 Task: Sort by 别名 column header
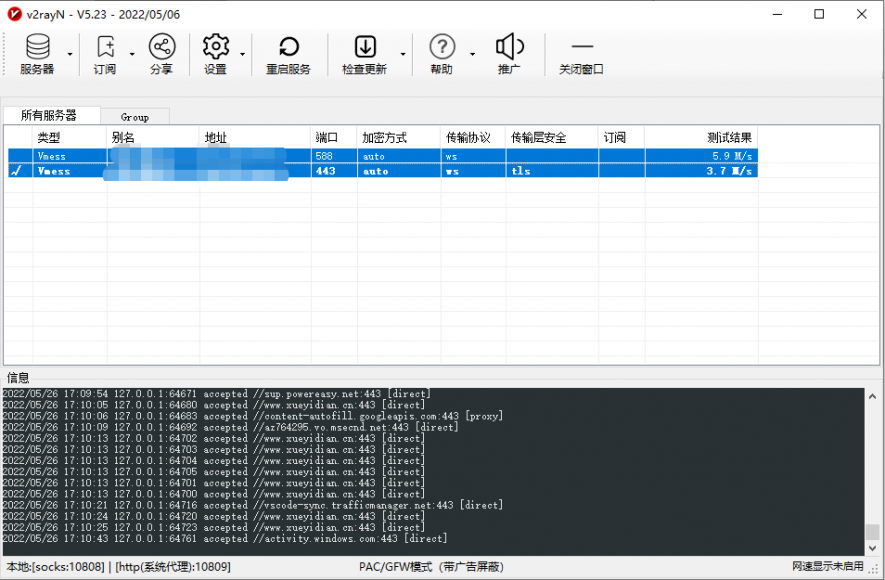pos(153,138)
